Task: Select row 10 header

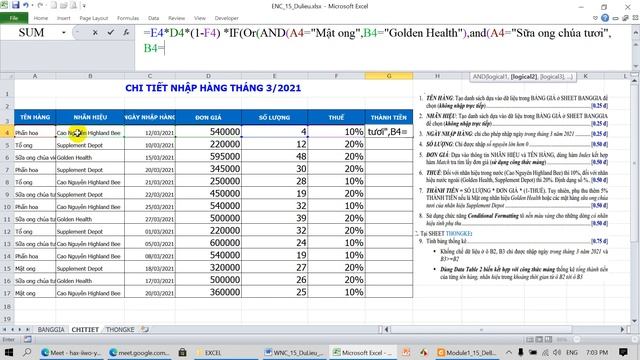Action: pyautogui.click(x=7, y=207)
